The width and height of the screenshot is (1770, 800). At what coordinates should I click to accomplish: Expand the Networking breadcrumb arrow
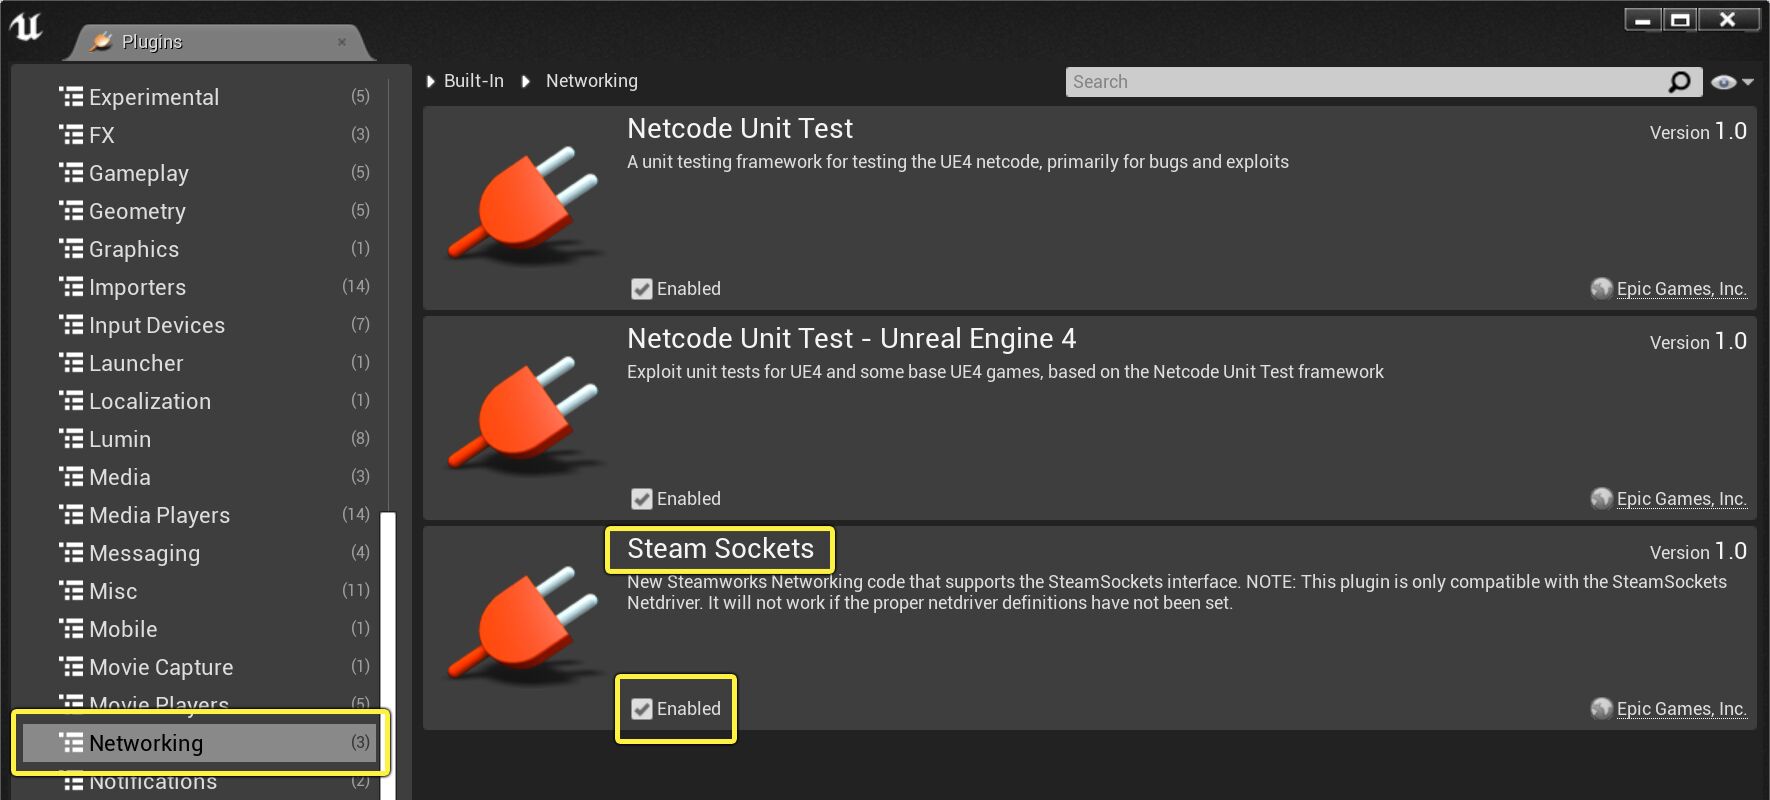527,81
